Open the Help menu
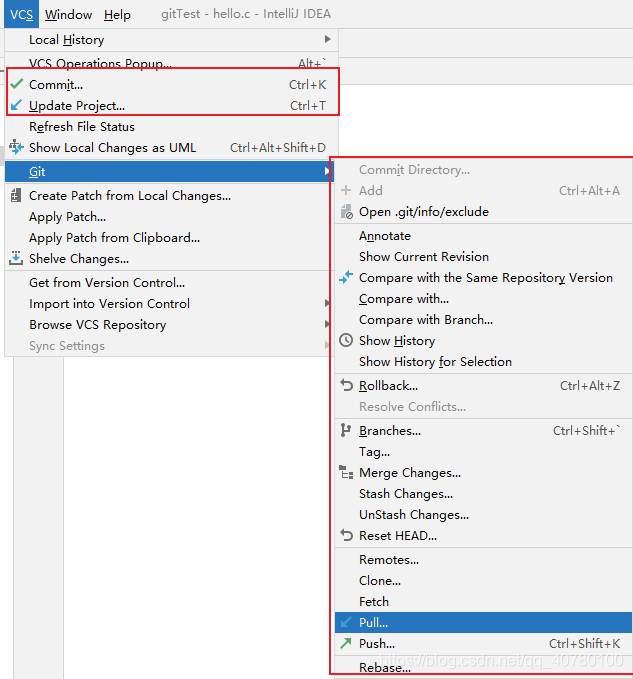Image resolution: width=633 pixels, height=679 pixels. point(117,15)
